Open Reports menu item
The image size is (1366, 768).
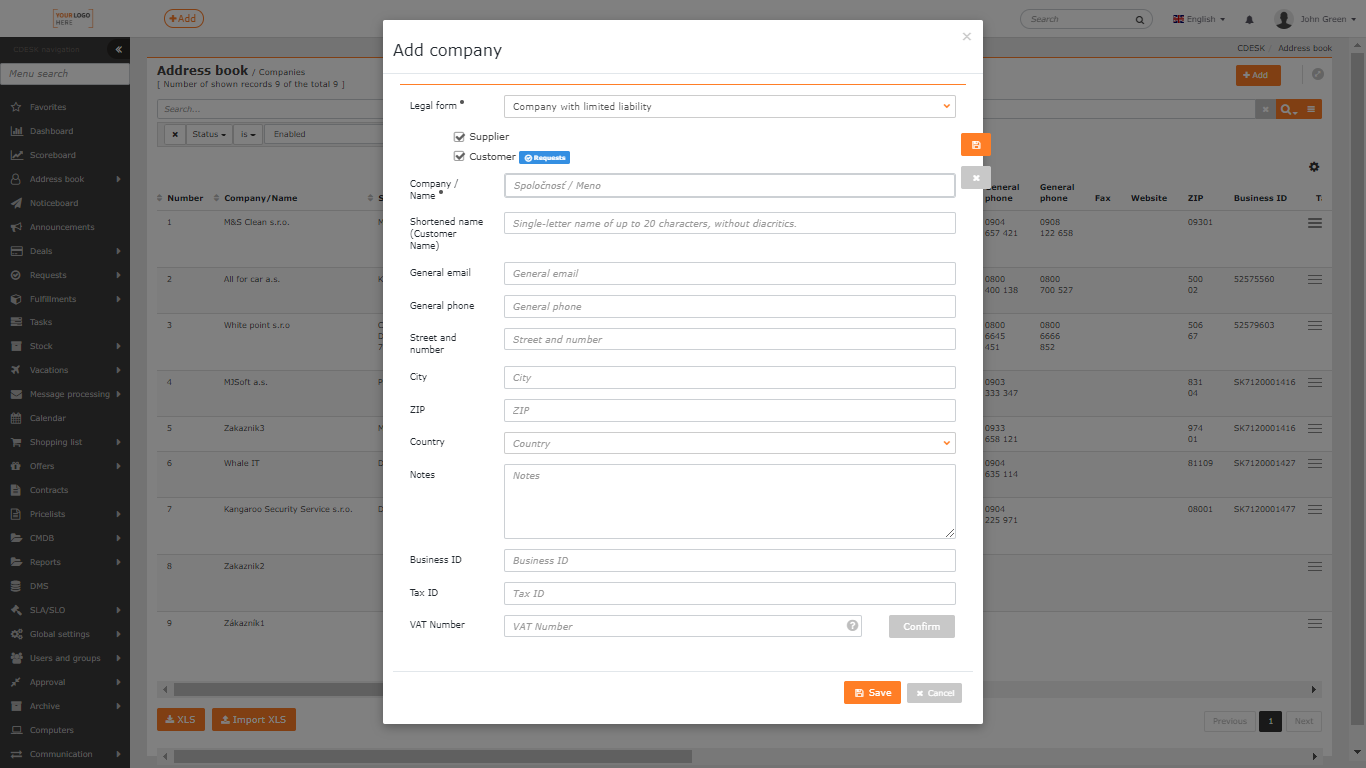click(45, 562)
